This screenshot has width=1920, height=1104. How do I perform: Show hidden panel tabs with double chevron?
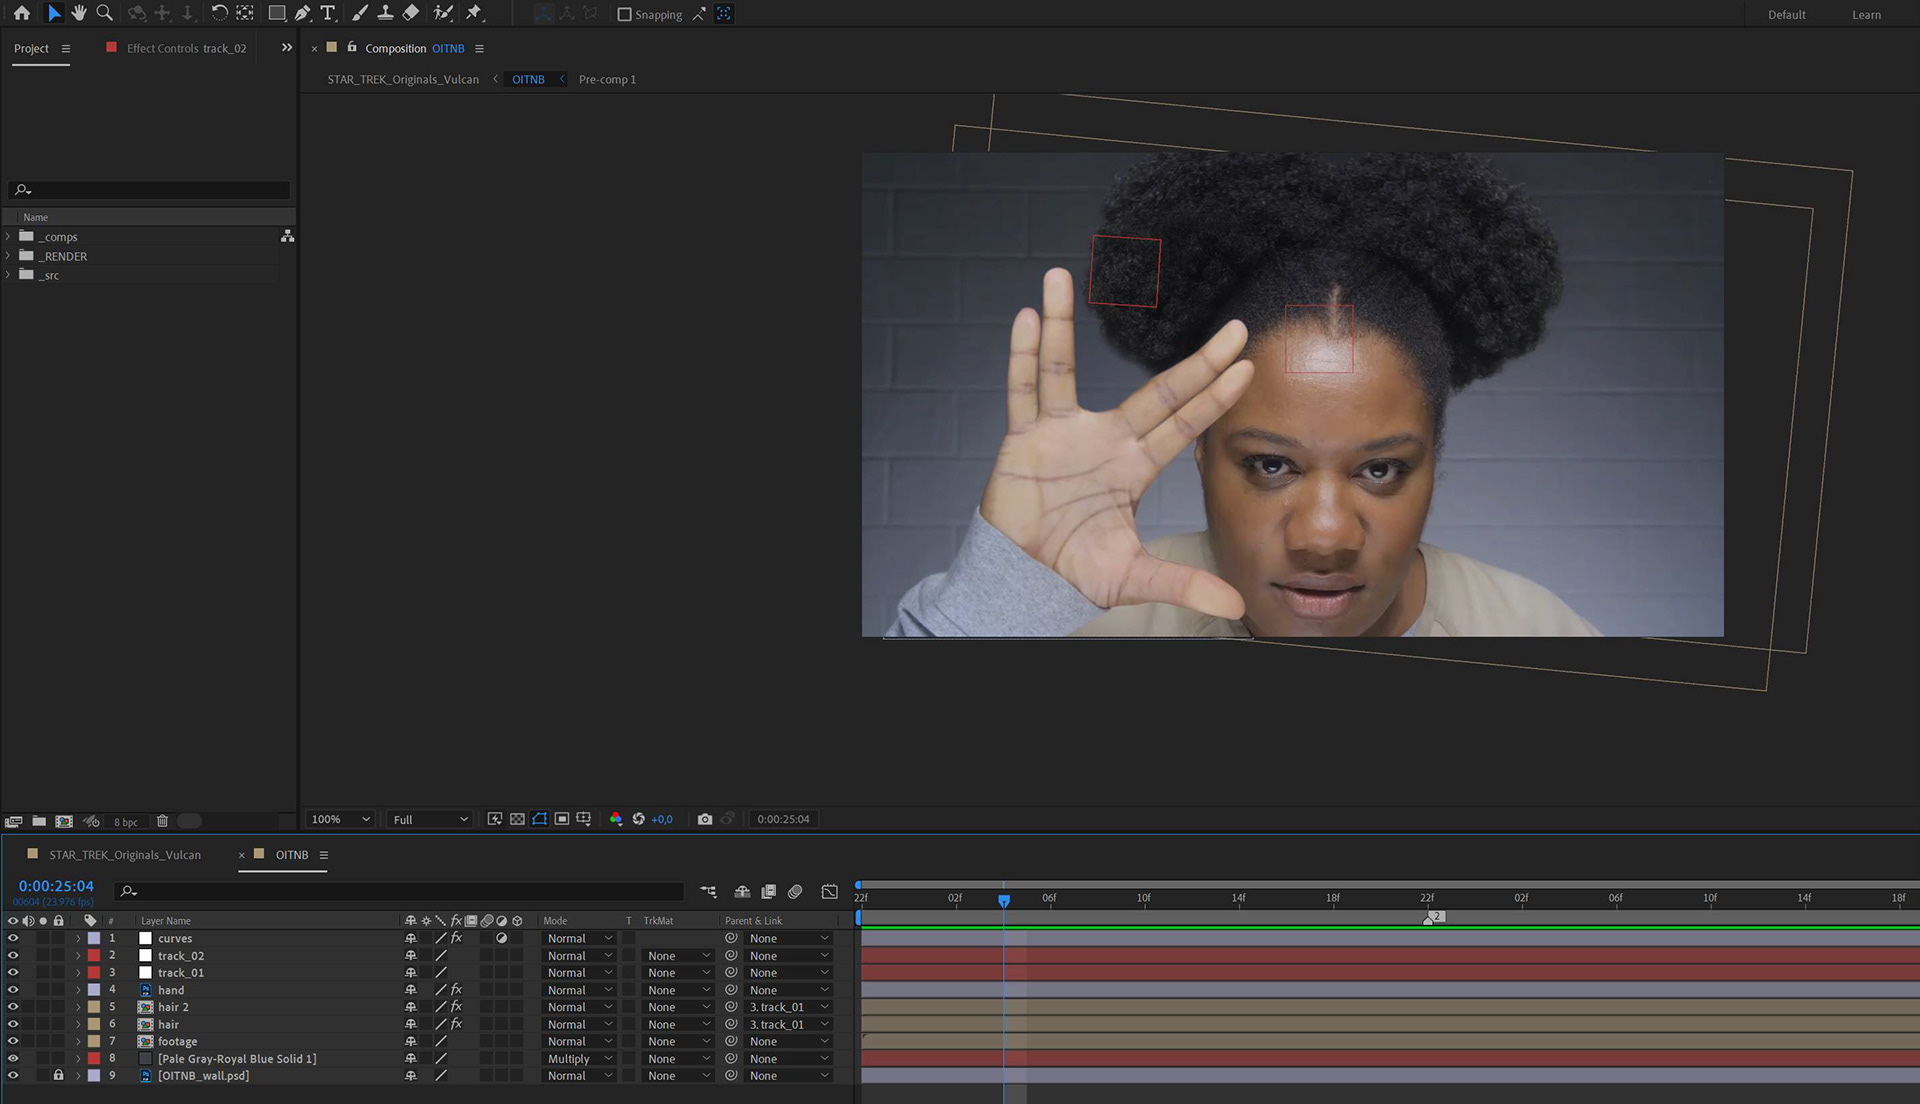coord(287,47)
